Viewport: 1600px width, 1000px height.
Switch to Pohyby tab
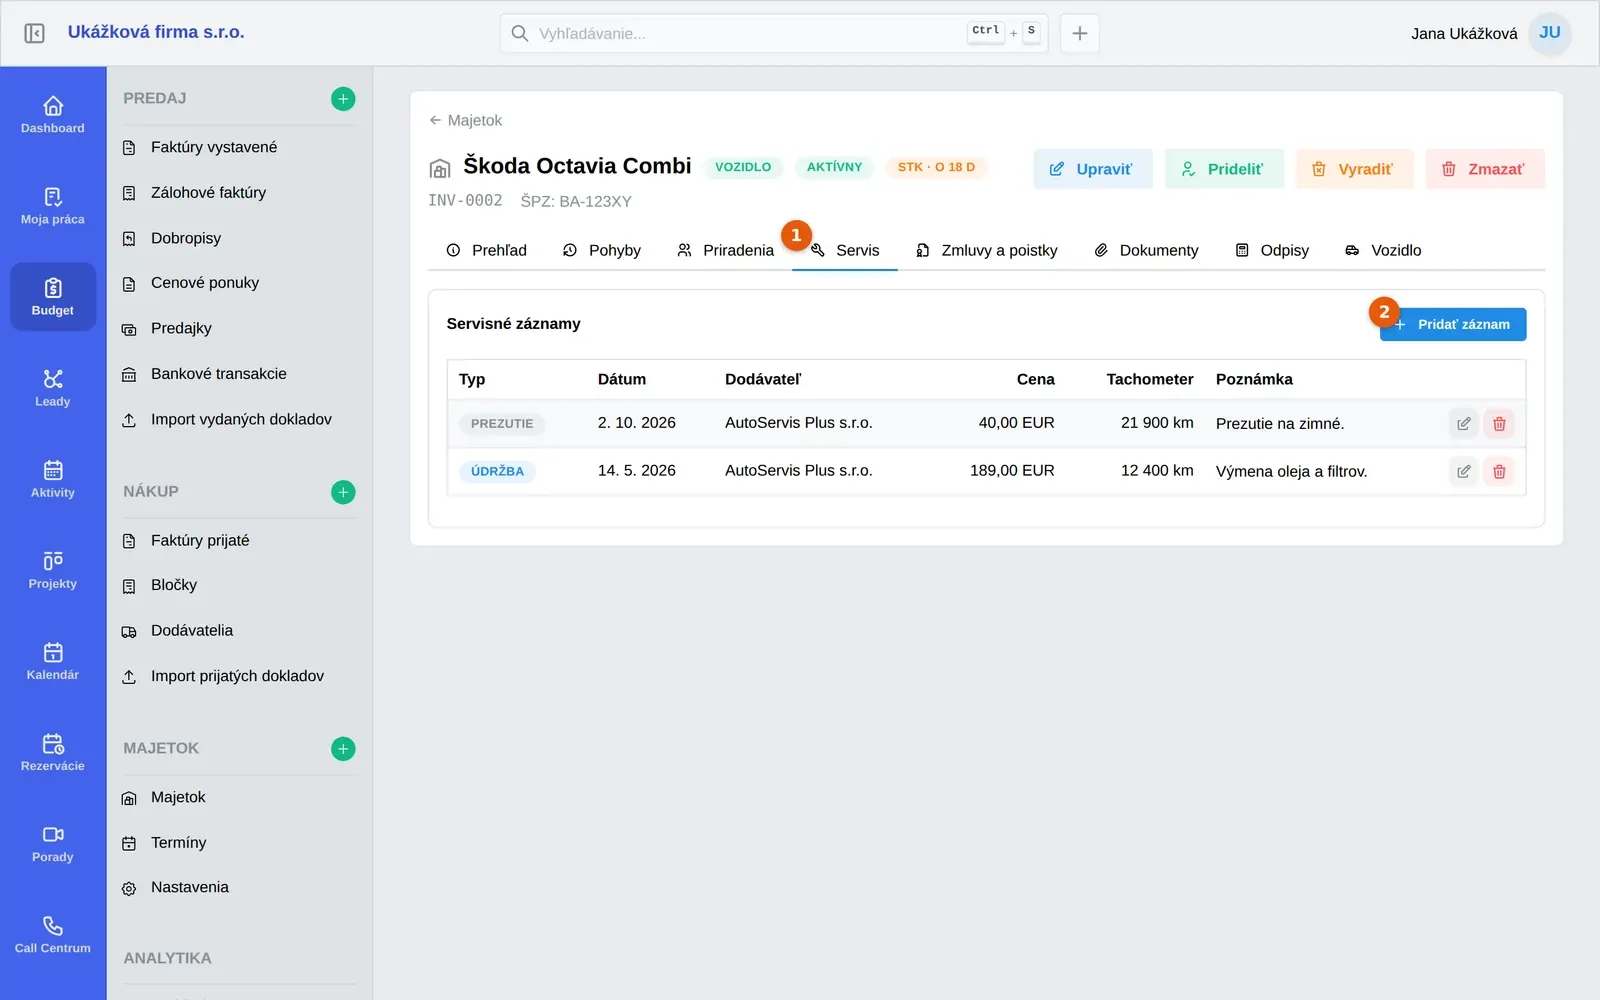(x=602, y=250)
